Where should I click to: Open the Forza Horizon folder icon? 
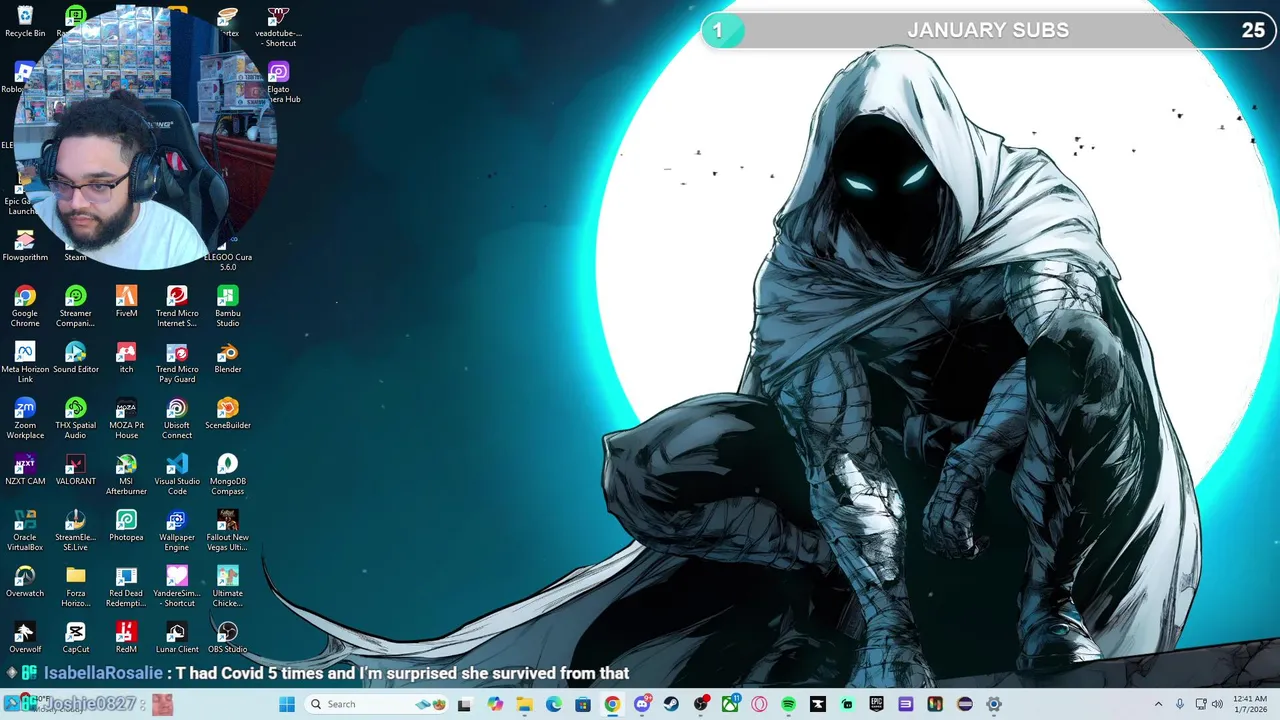point(75,586)
